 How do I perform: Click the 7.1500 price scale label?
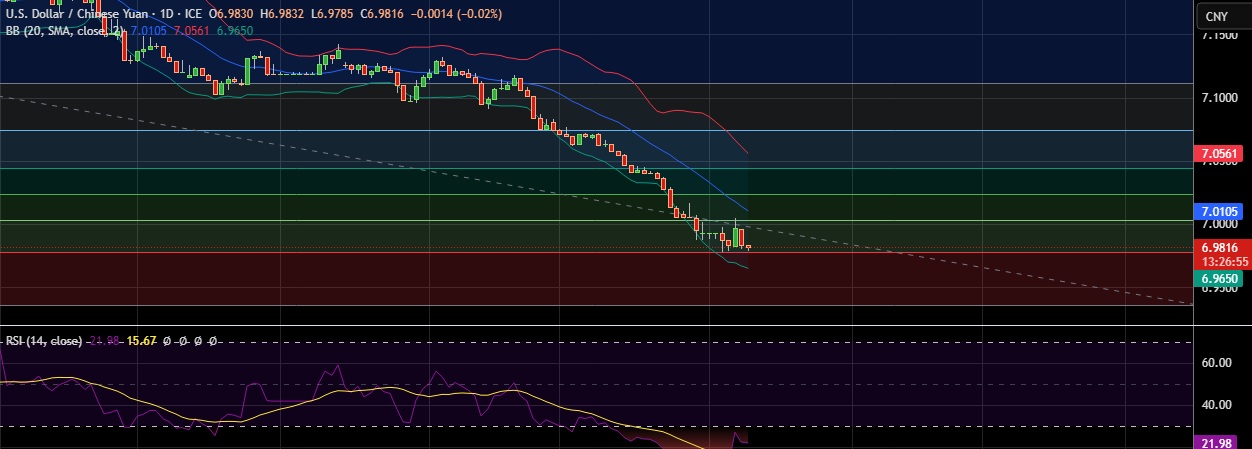tap(1218, 35)
